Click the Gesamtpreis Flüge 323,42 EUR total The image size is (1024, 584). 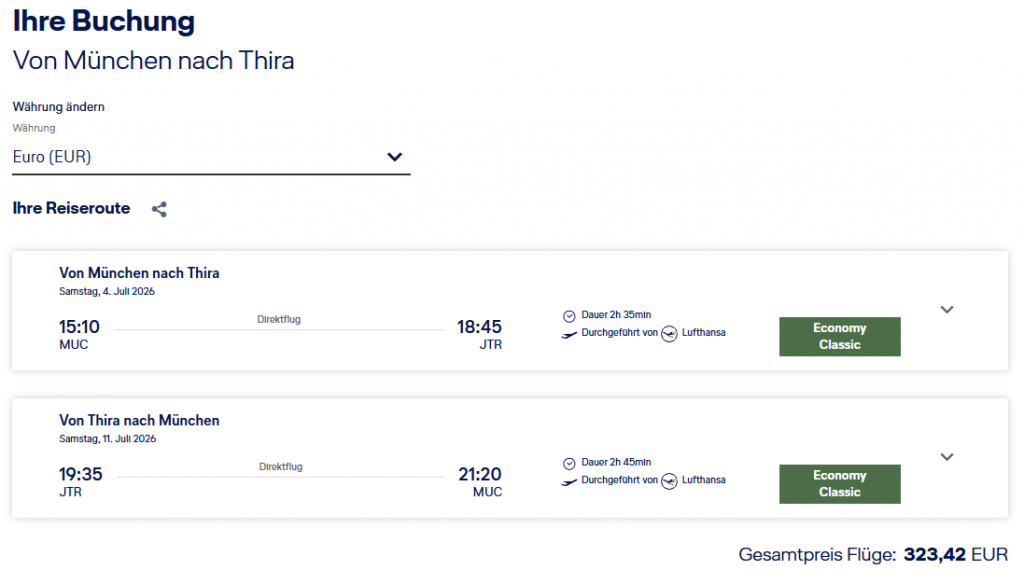pyautogui.click(x=872, y=554)
